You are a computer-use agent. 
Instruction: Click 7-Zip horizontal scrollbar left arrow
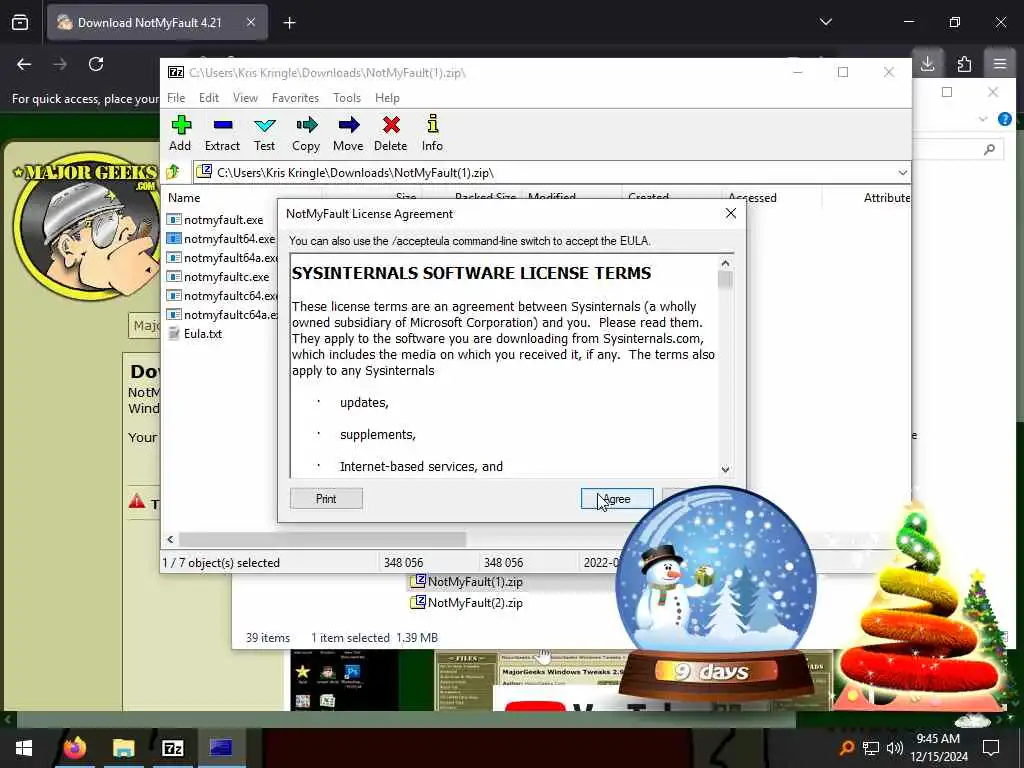(x=170, y=539)
